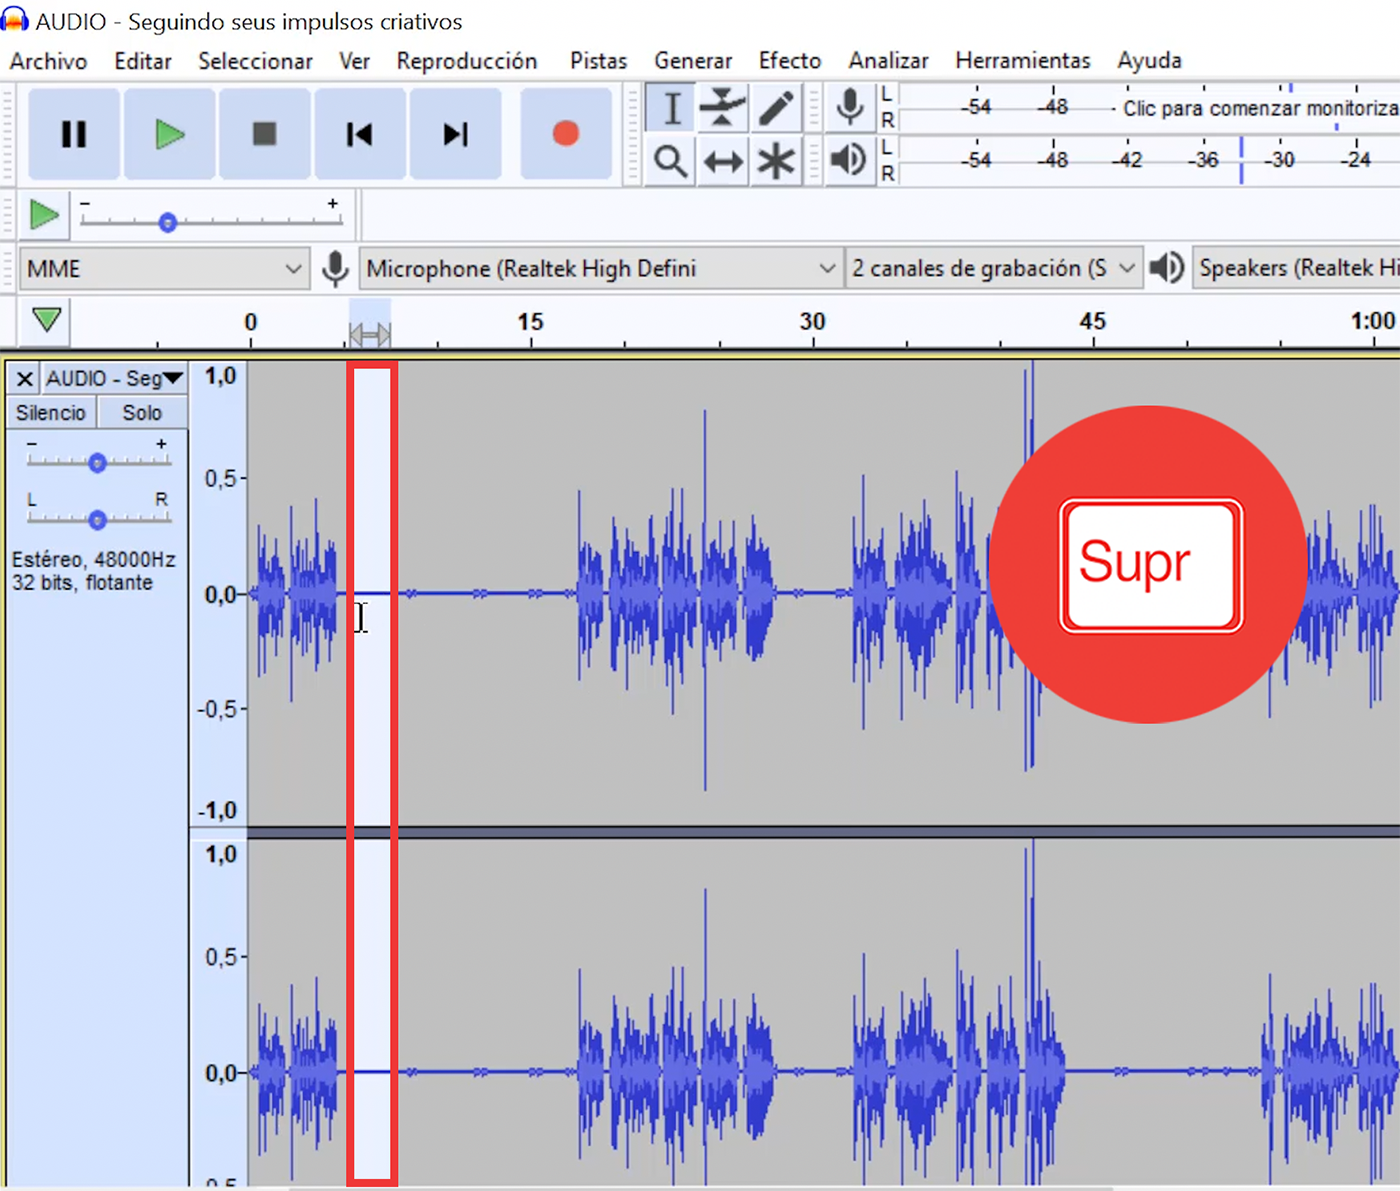
Task: Click the speaker icon beside playback device
Action: click(1166, 268)
